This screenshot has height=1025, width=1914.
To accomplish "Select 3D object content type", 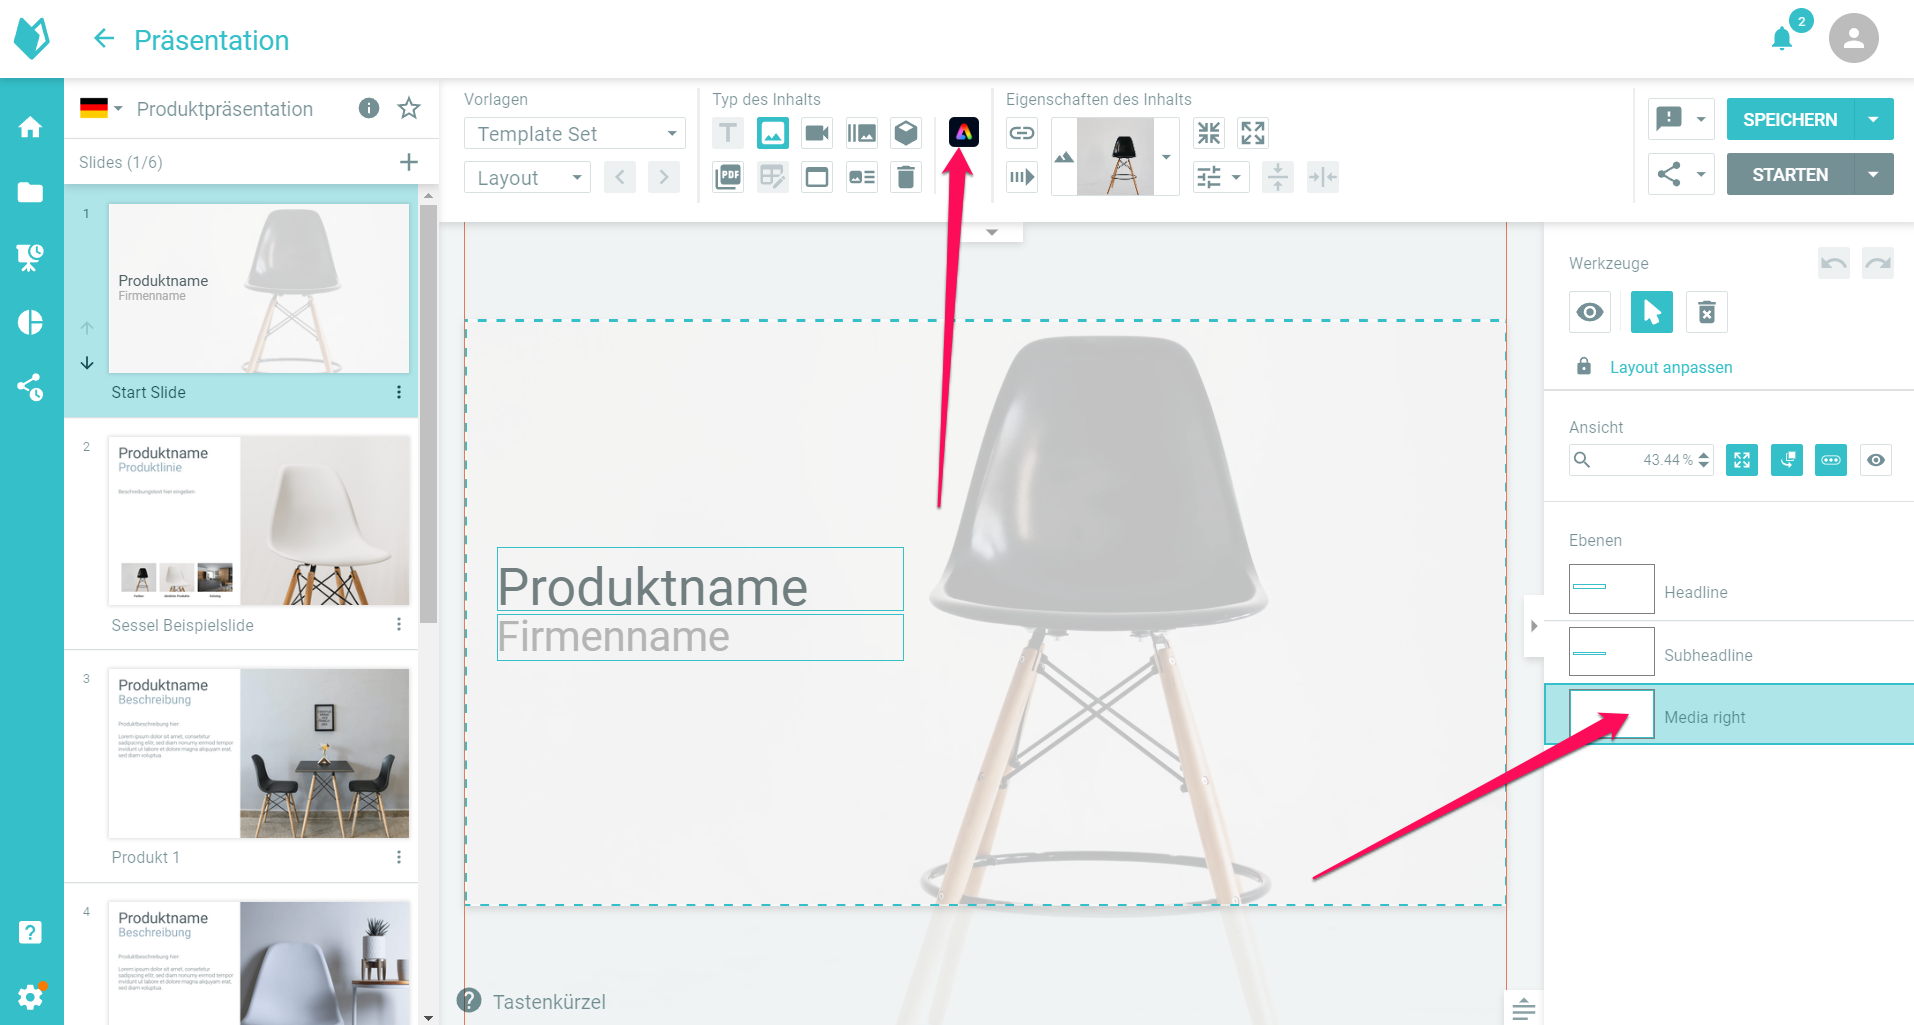I will click(906, 133).
